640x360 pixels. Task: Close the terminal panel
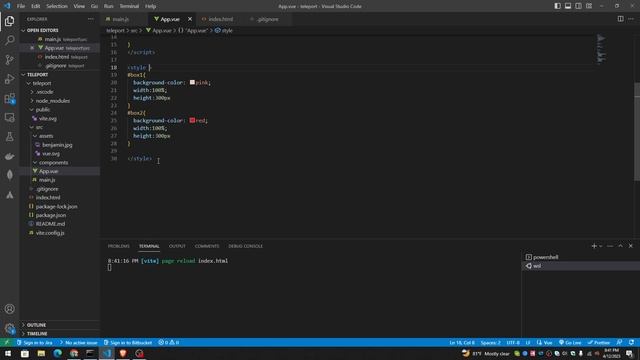click(x=631, y=246)
